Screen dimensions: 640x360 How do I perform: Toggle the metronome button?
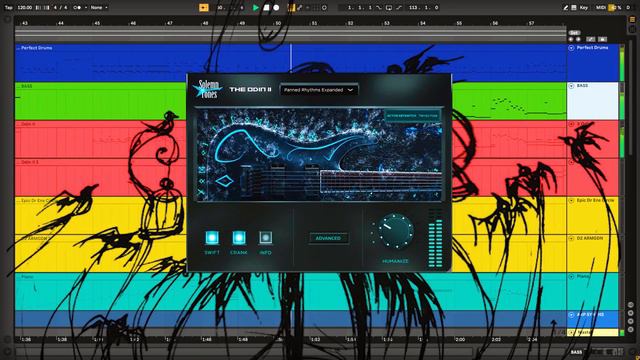point(77,7)
